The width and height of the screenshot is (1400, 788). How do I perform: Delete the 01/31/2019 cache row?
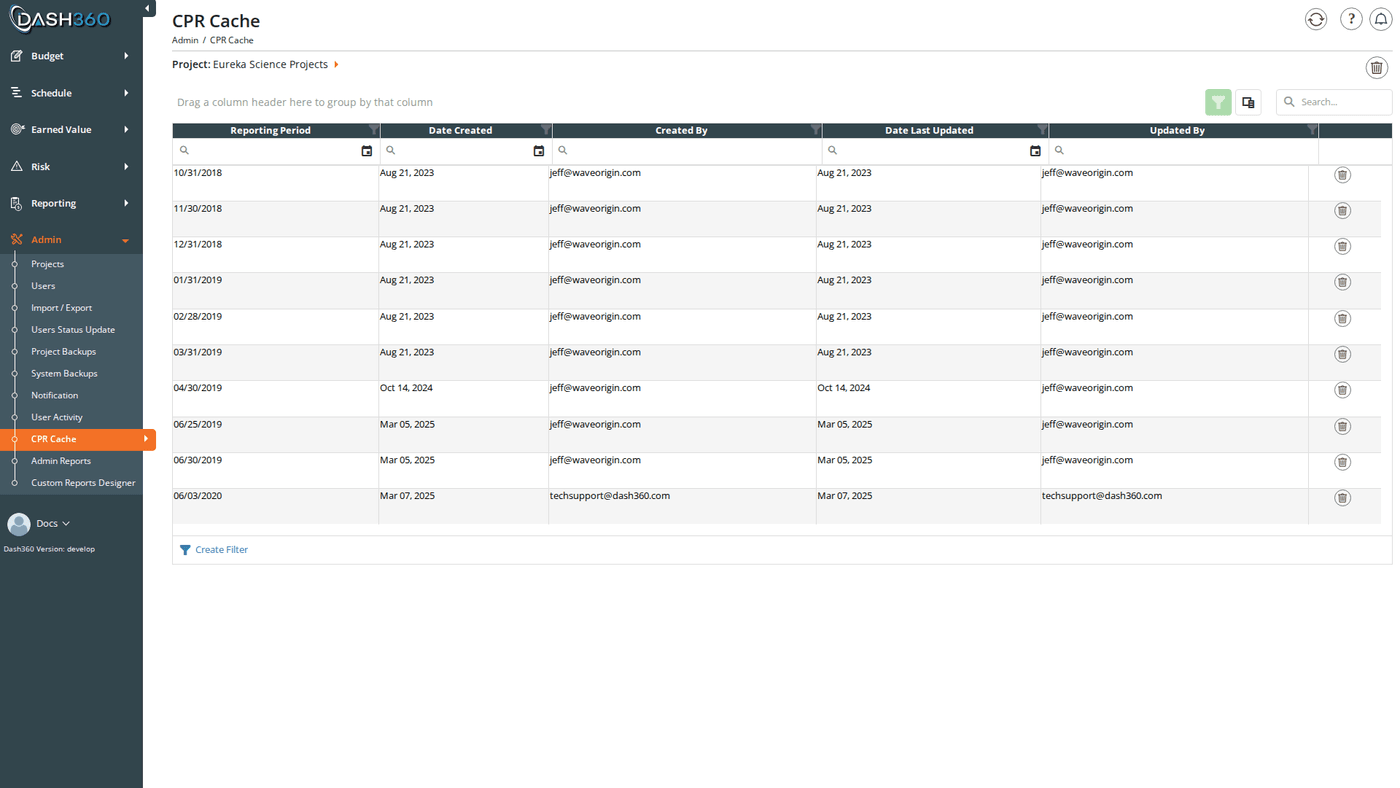point(1343,282)
